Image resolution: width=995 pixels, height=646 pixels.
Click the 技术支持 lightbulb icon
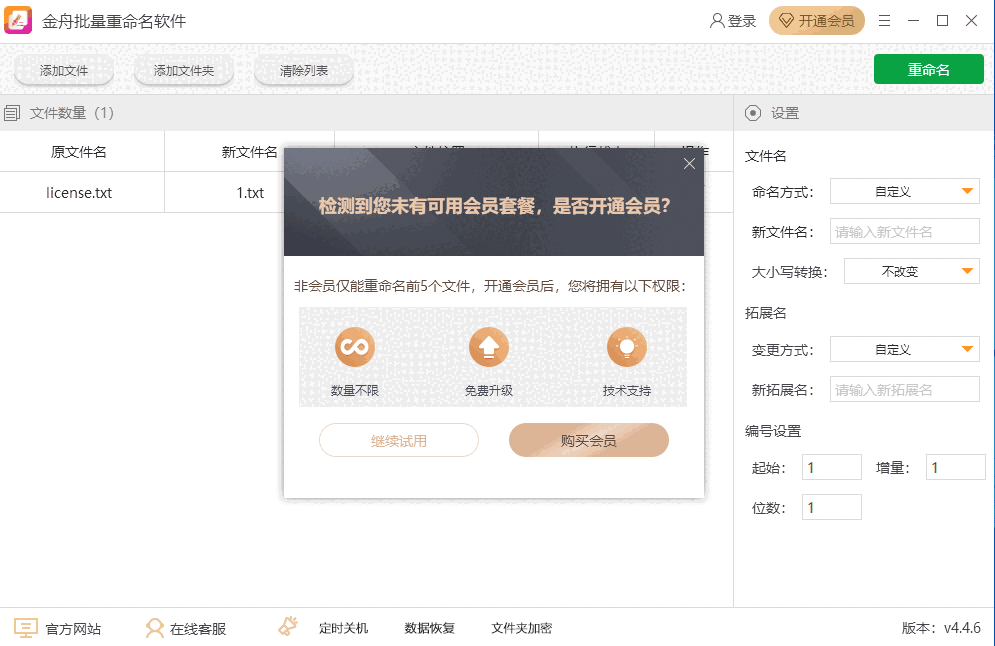626,347
